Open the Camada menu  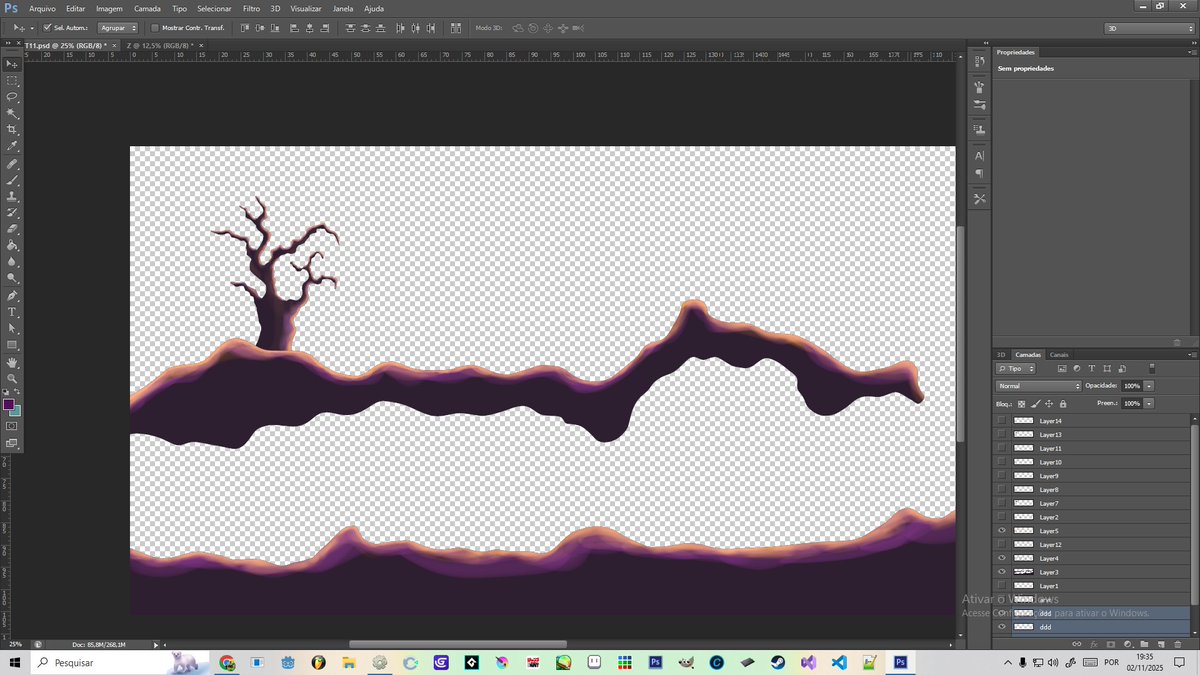pyautogui.click(x=147, y=8)
